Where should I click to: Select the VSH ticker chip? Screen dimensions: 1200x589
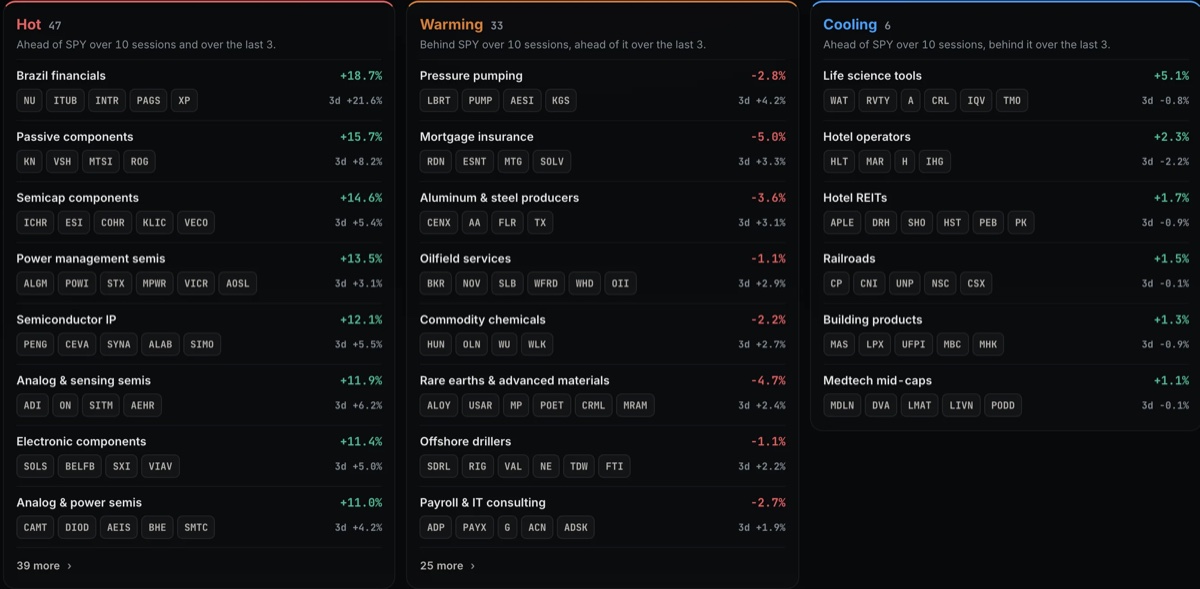click(x=62, y=162)
